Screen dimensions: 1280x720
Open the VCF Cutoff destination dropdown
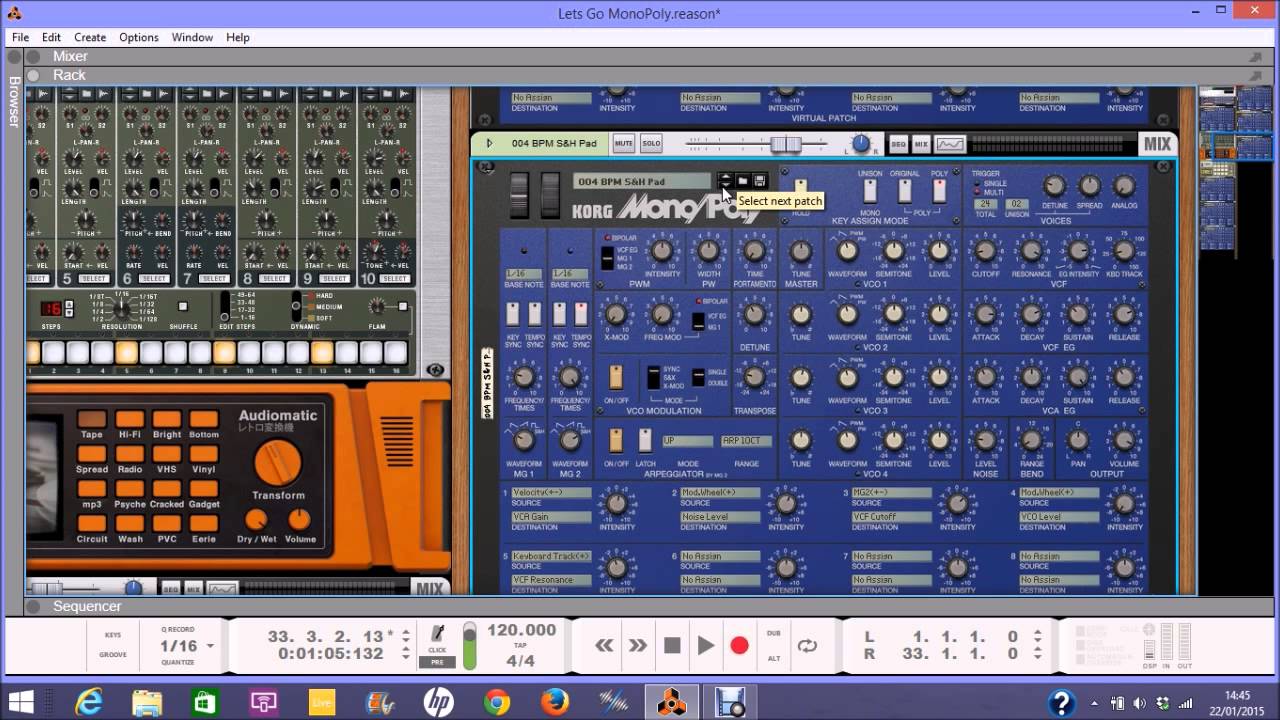(892, 517)
